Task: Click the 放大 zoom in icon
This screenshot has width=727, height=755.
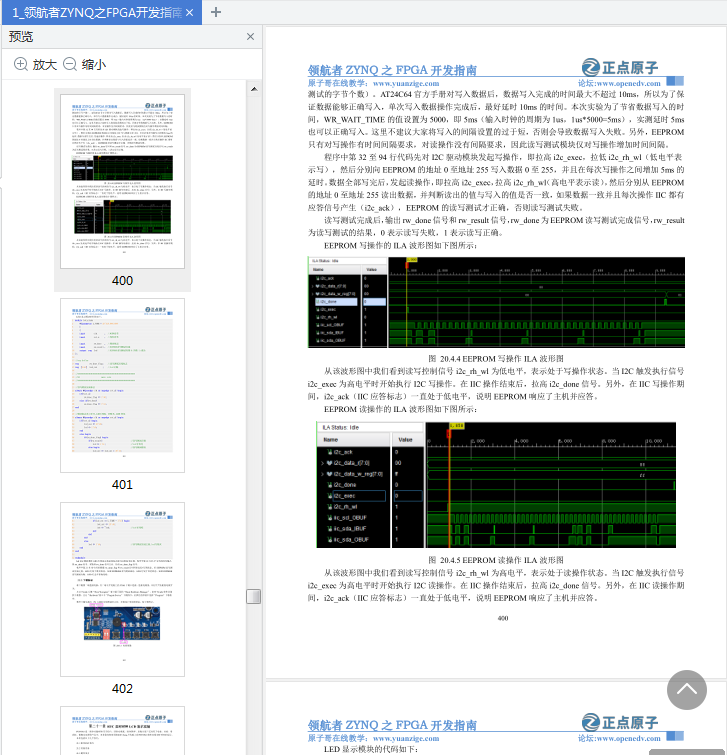Action: pyautogui.click(x=21, y=64)
